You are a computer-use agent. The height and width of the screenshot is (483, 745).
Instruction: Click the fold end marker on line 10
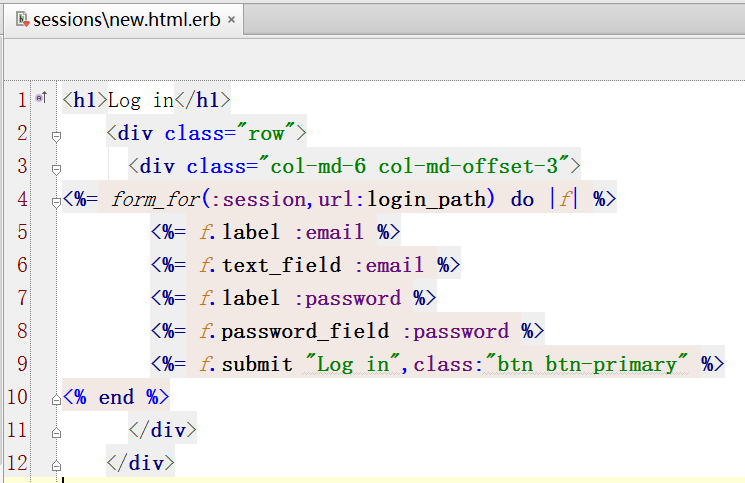(x=57, y=400)
